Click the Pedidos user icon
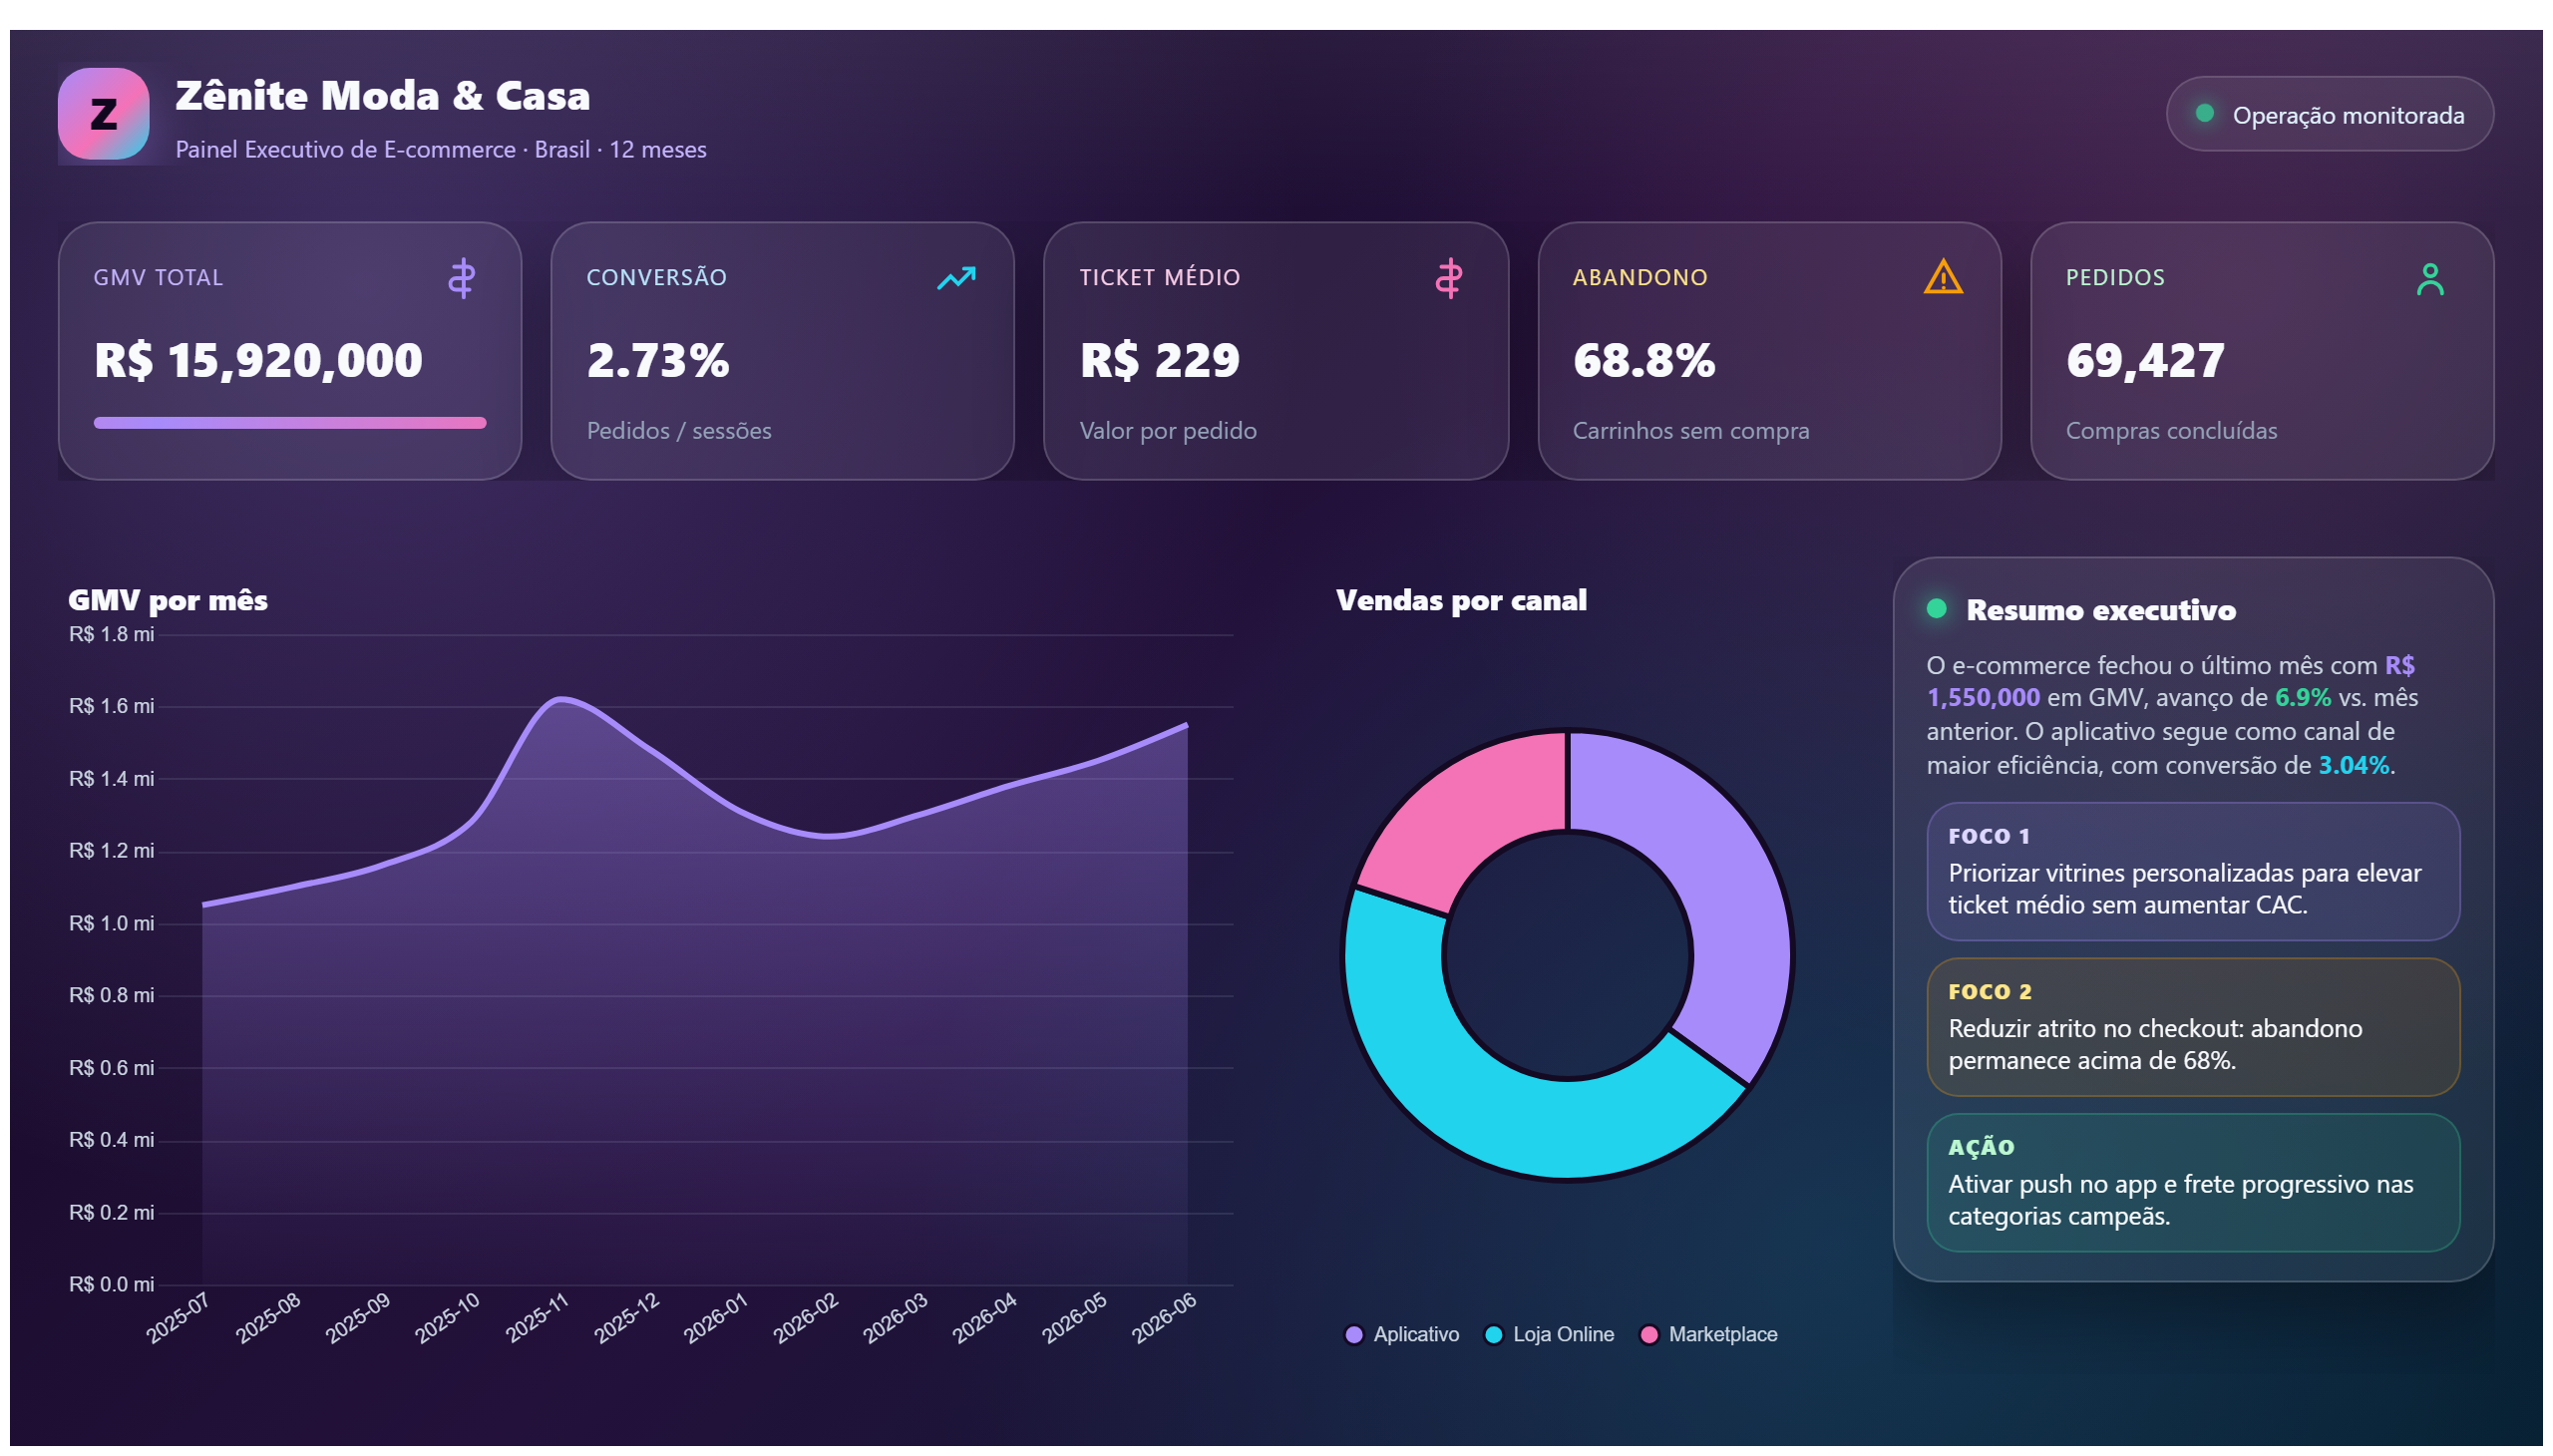Screen dimensions: 2553x1456 click(x=2430, y=279)
